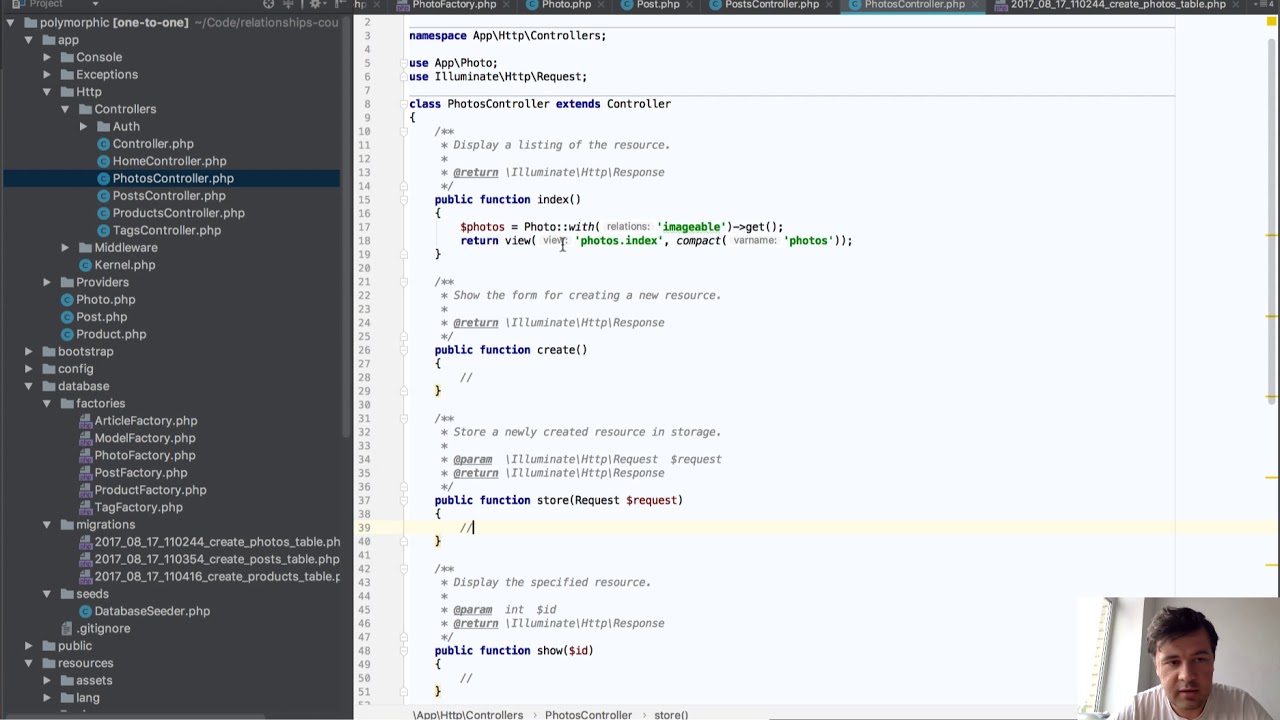Expand the config folder arrow
Screen dimensions: 1280x720
point(29,369)
